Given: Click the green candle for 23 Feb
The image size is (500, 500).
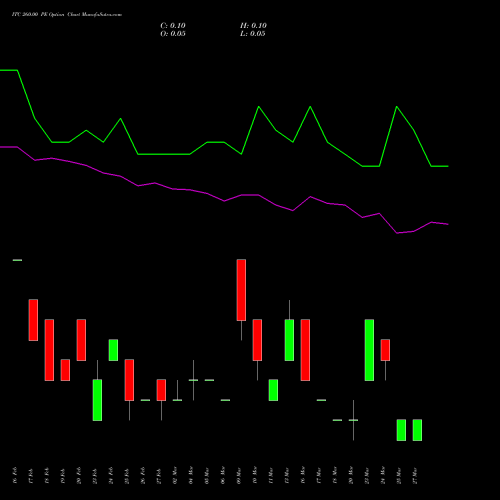Looking at the screenshot, I should (x=97, y=400).
